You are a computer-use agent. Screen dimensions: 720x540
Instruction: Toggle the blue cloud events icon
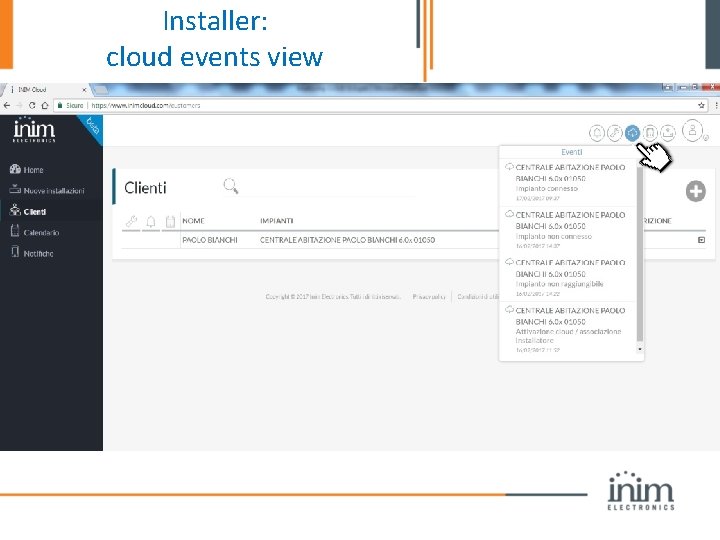(x=632, y=133)
